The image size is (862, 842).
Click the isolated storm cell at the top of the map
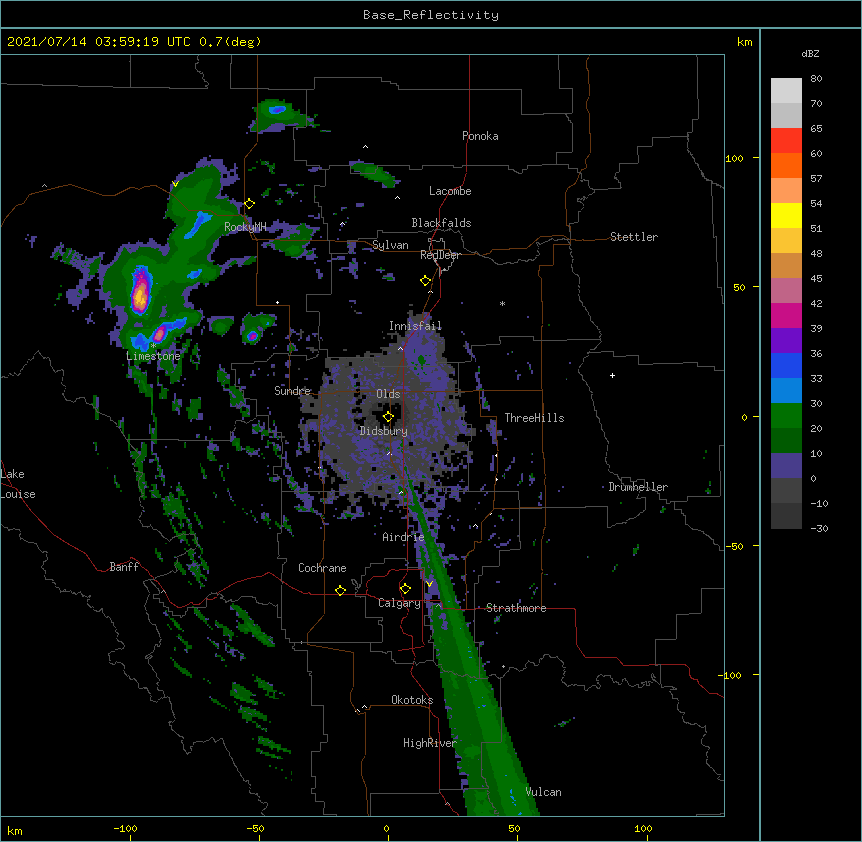point(278,115)
